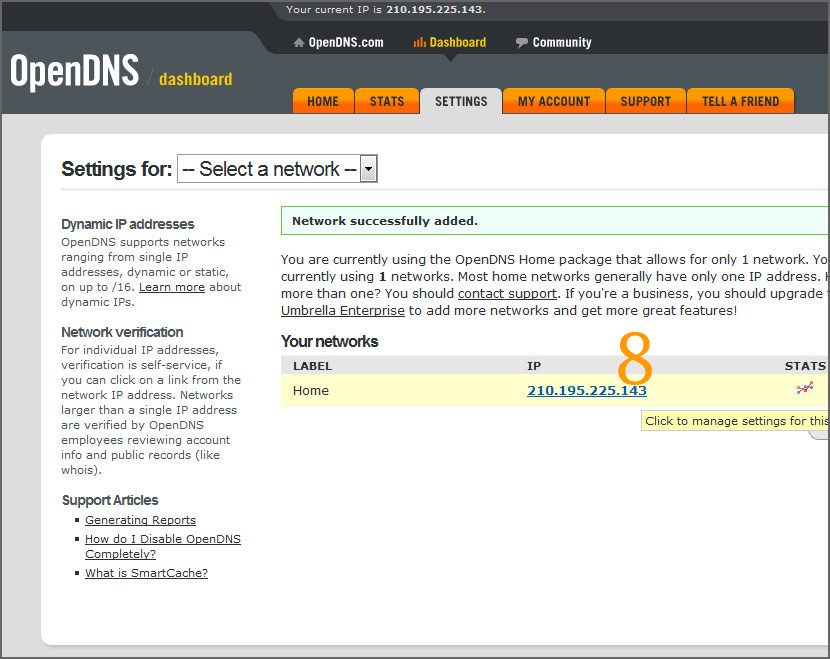This screenshot has width=830, height=659.
Task: Open the Generating Reports article
Action: 140,520
